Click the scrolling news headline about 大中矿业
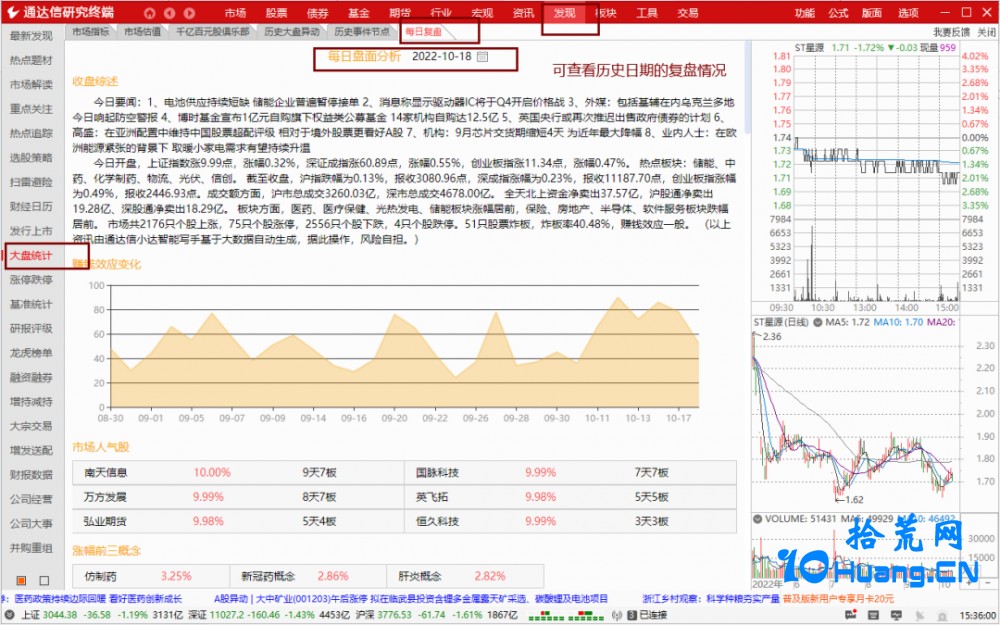Image resolution: width=1000 pixels, height=625 pixels. [x=411, y=599]
